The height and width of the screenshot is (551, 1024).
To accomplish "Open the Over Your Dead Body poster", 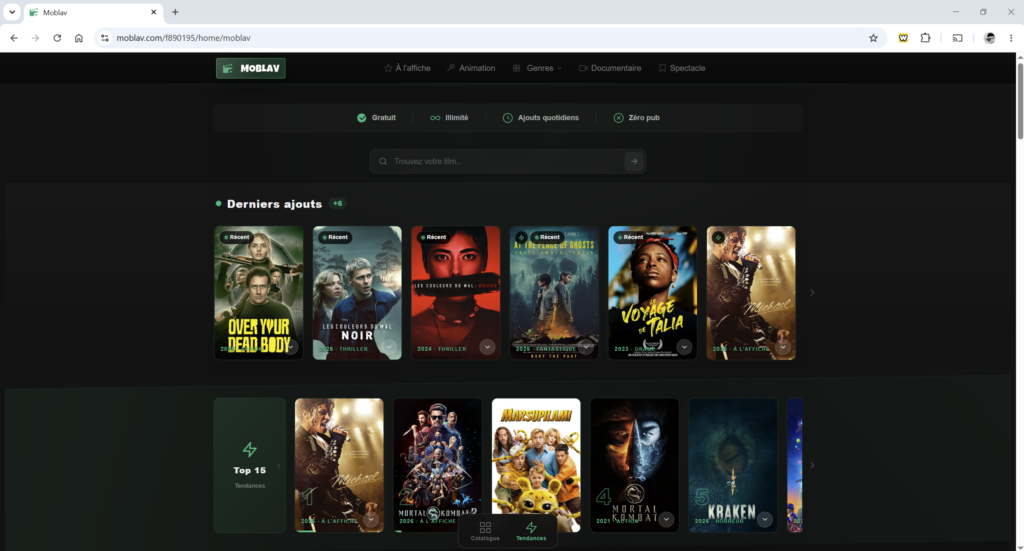I will coord(259,292).
